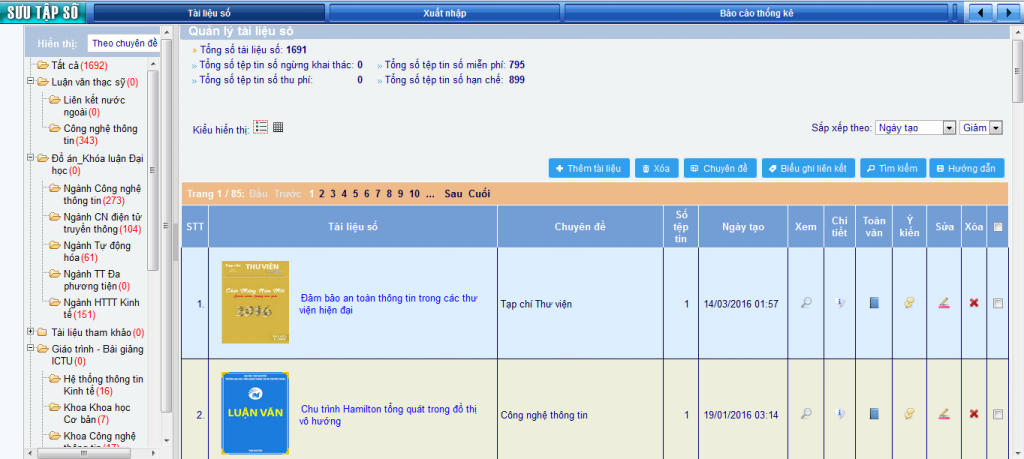
Task: Open Toàn văn book icon for row 1
Action: 874,303
